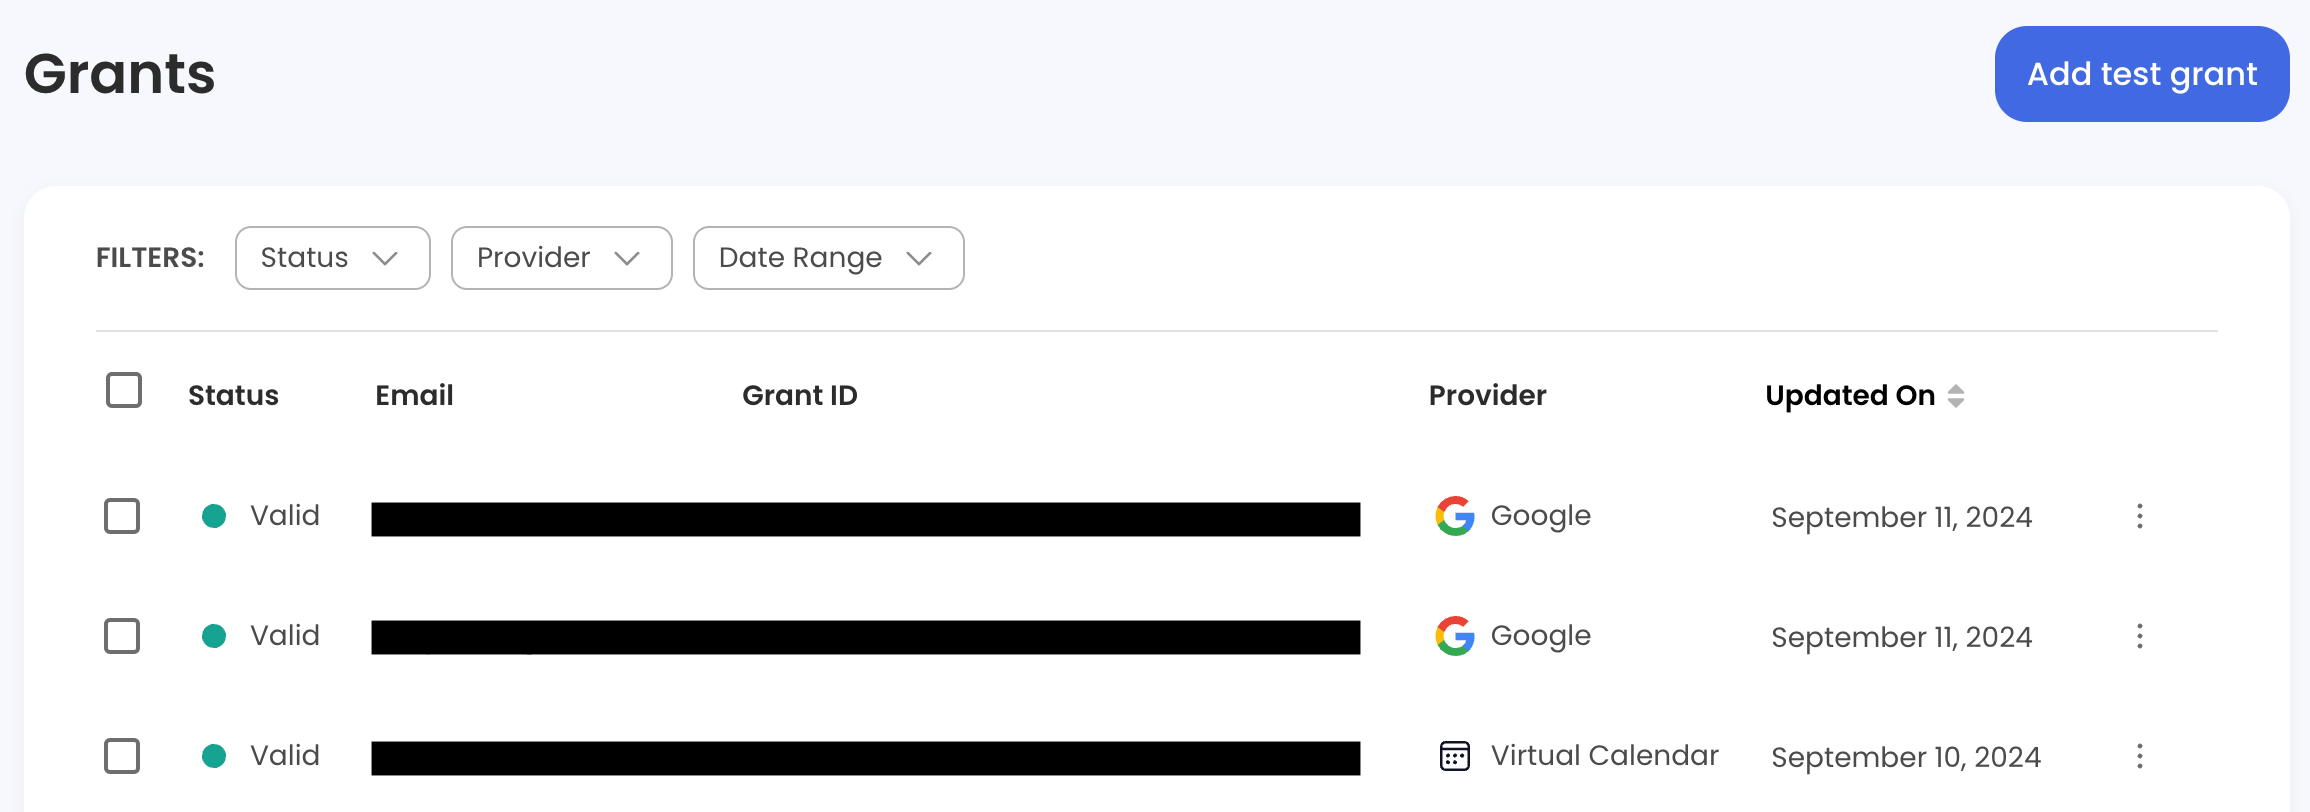Click the Grant ID column header
The image size is (2310, 812).
(x=799, y=394)
